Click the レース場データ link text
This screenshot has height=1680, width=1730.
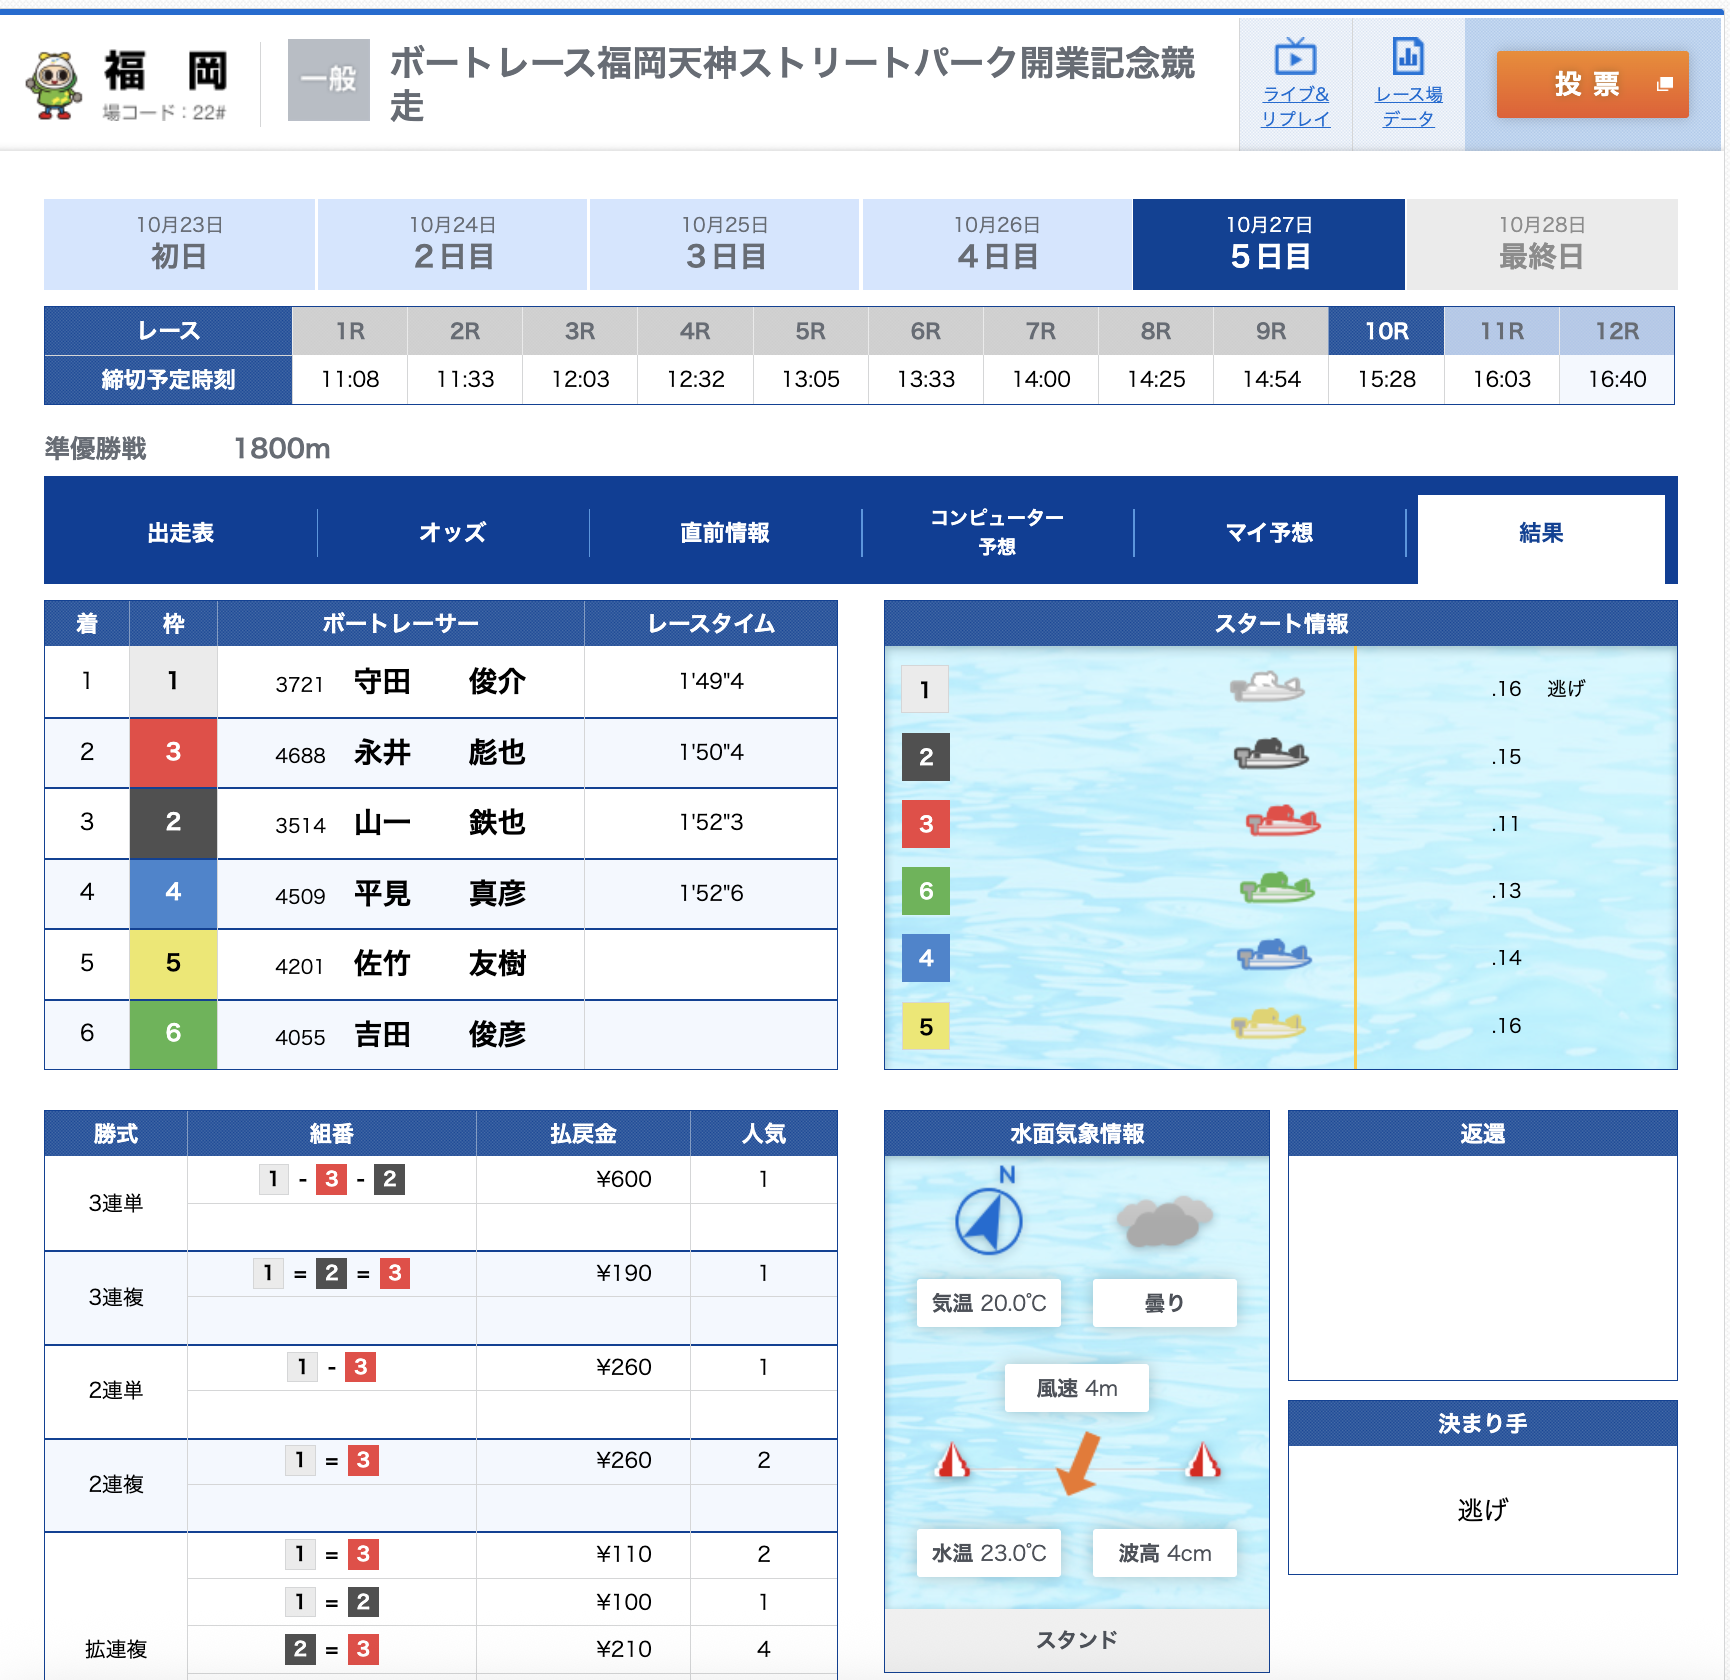(x=1408, y=106)
